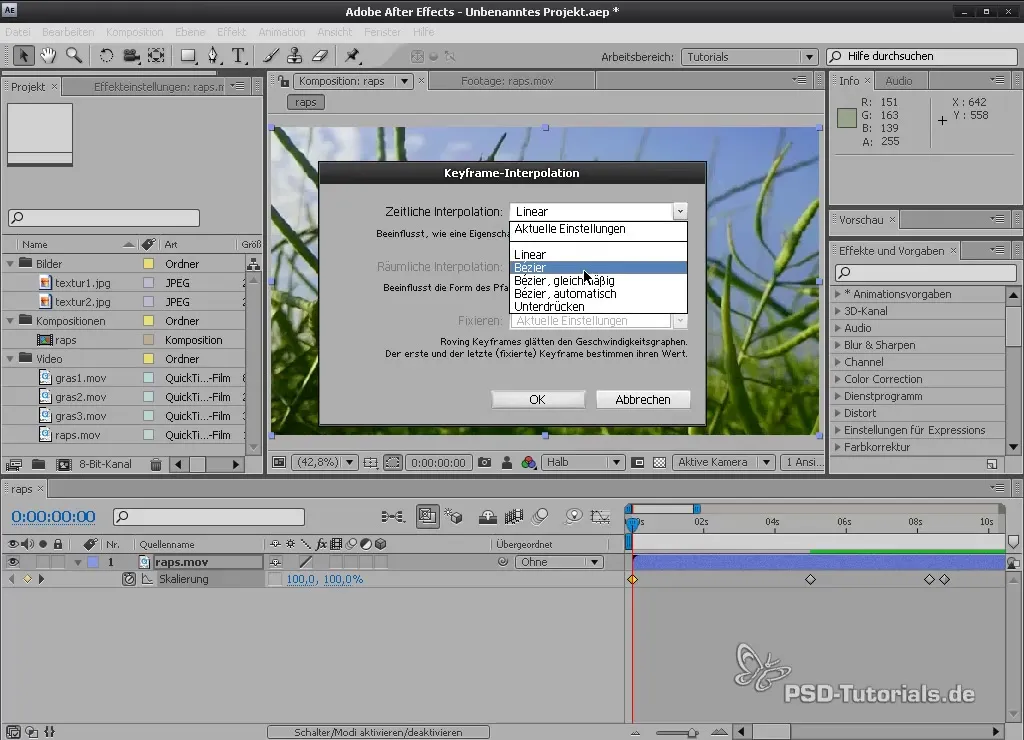
Task: Collapse the Kompositionen folder
Action: point(10,321)
